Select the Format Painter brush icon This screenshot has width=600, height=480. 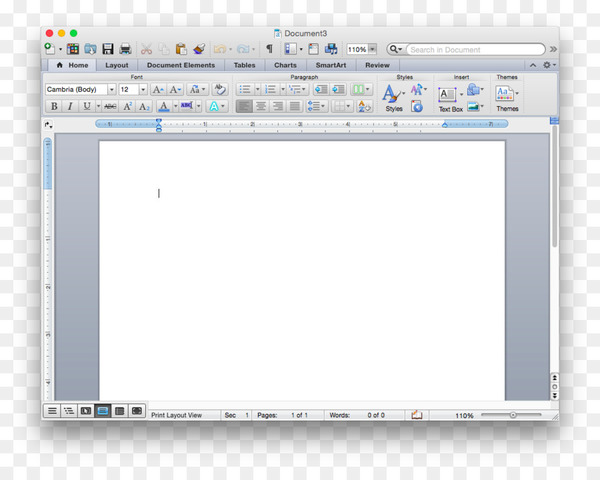pyautogui.click(x=199, y=49)
